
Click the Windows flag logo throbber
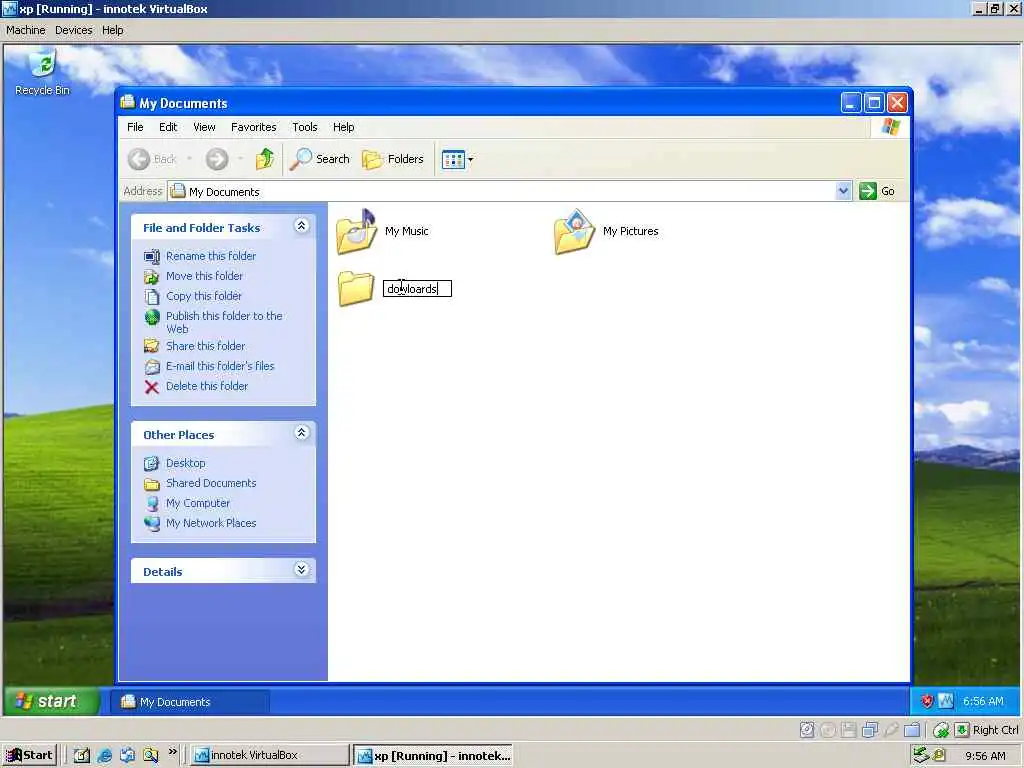(890, 127)
